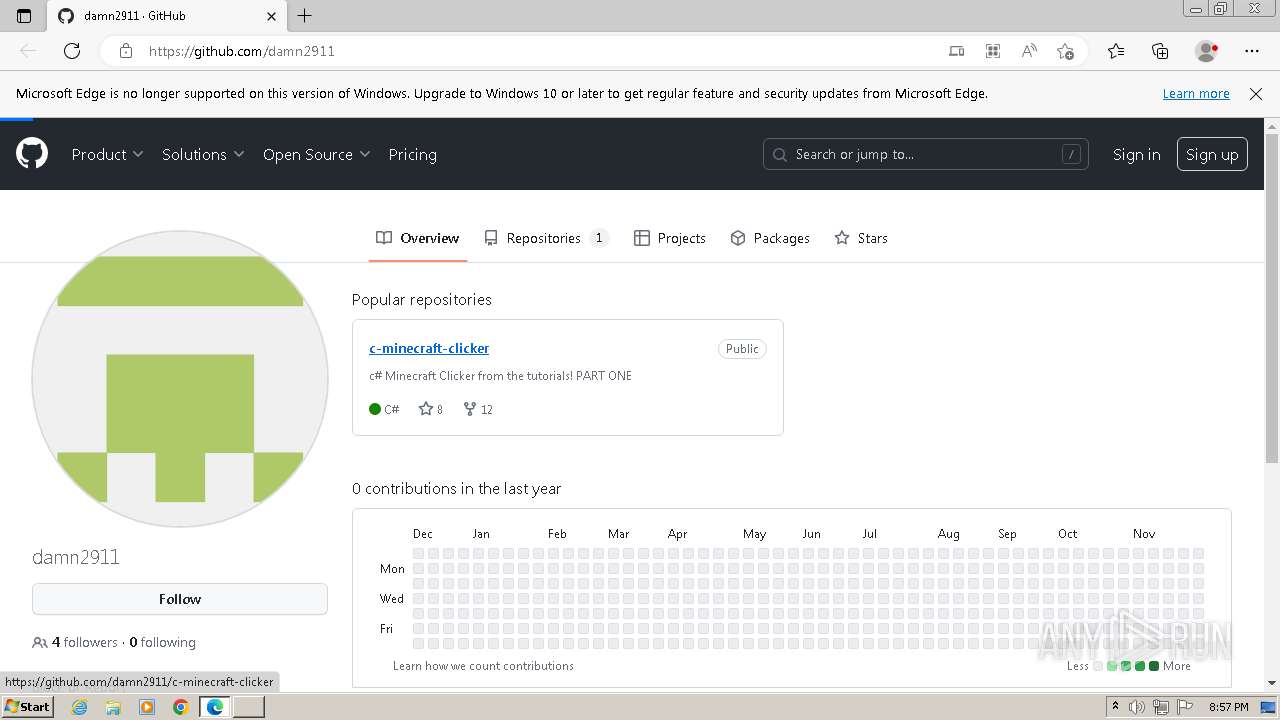This screenshot has height=720, width=1280.
Task: Click the volume icon in system tray
Action: [1137, 707]
